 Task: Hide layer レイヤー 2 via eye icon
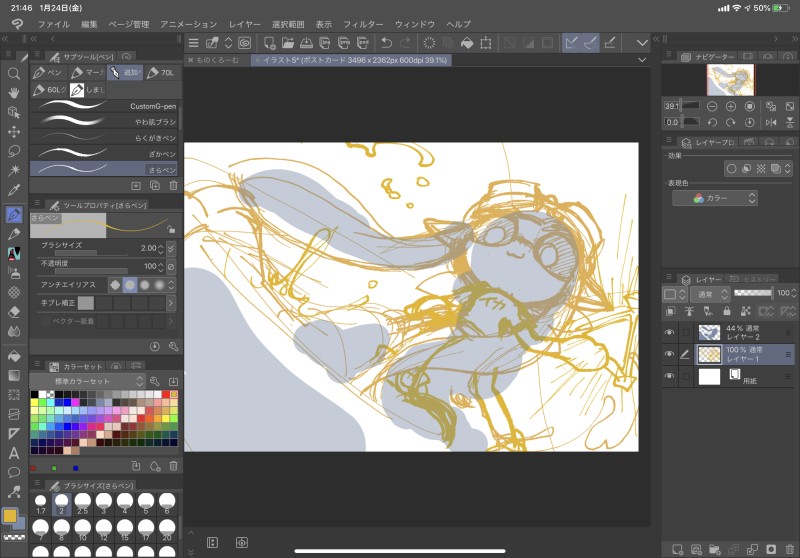[x=669, y=333]
